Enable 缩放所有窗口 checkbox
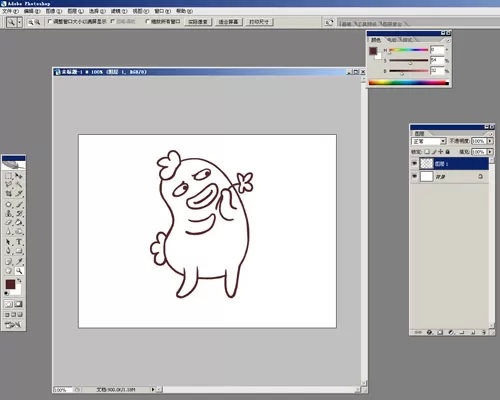Image resolution: width=500 pixels, height=400 pixels. point(148,21)
